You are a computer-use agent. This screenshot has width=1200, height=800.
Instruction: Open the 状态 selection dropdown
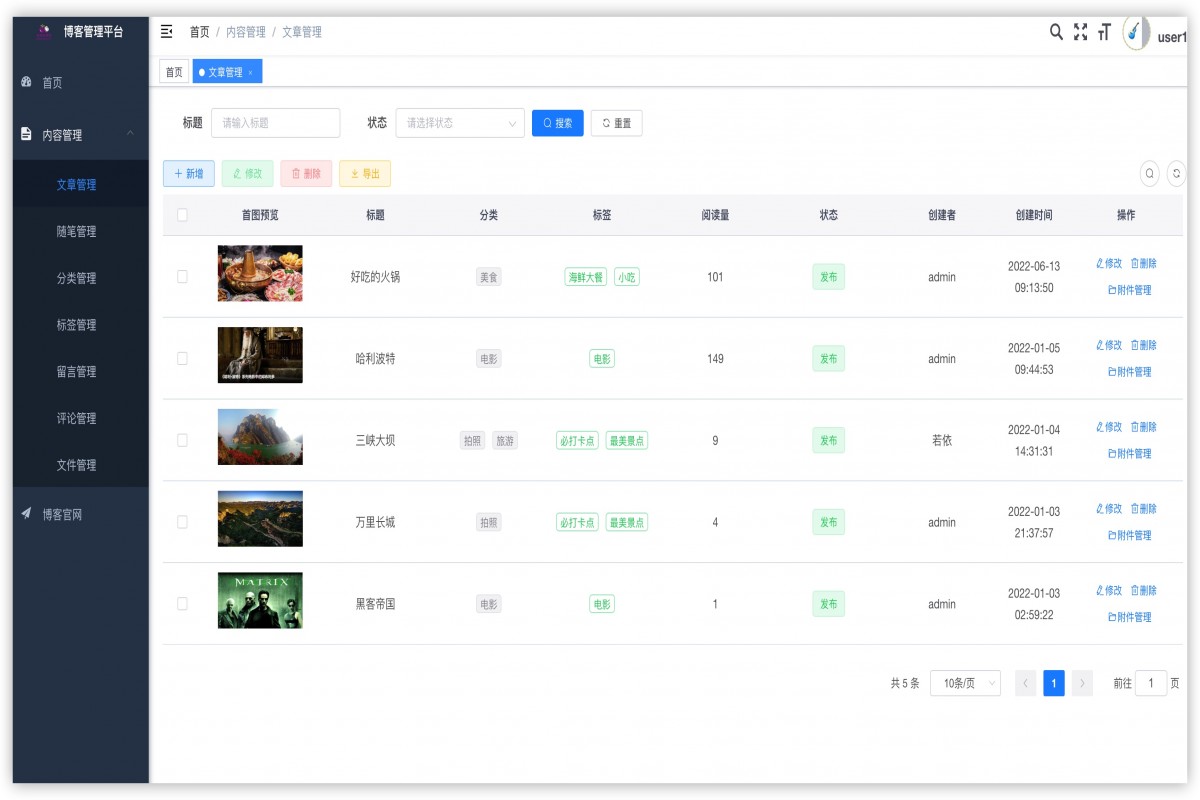460,123
